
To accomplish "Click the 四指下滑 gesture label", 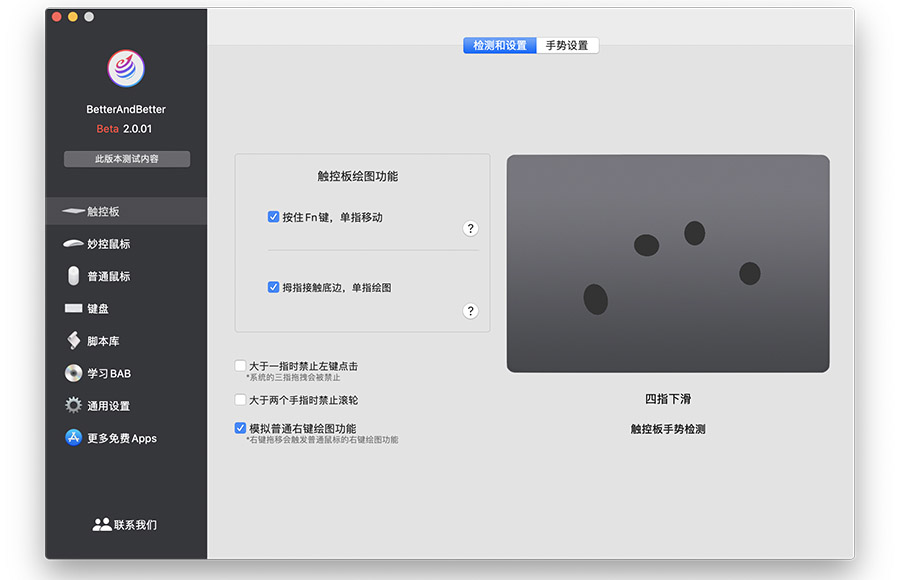I will coord(668,399).
